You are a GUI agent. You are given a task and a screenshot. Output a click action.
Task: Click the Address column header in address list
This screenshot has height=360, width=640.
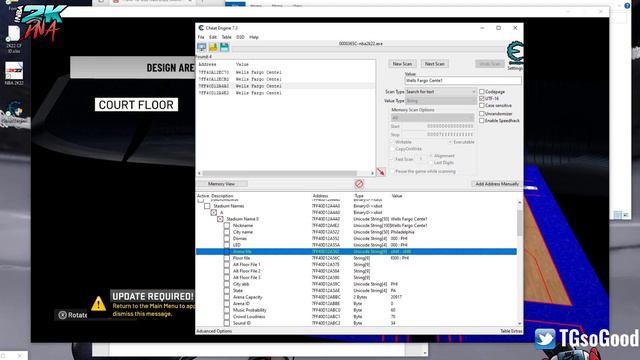pyautogui.click(x=320, y=196)
